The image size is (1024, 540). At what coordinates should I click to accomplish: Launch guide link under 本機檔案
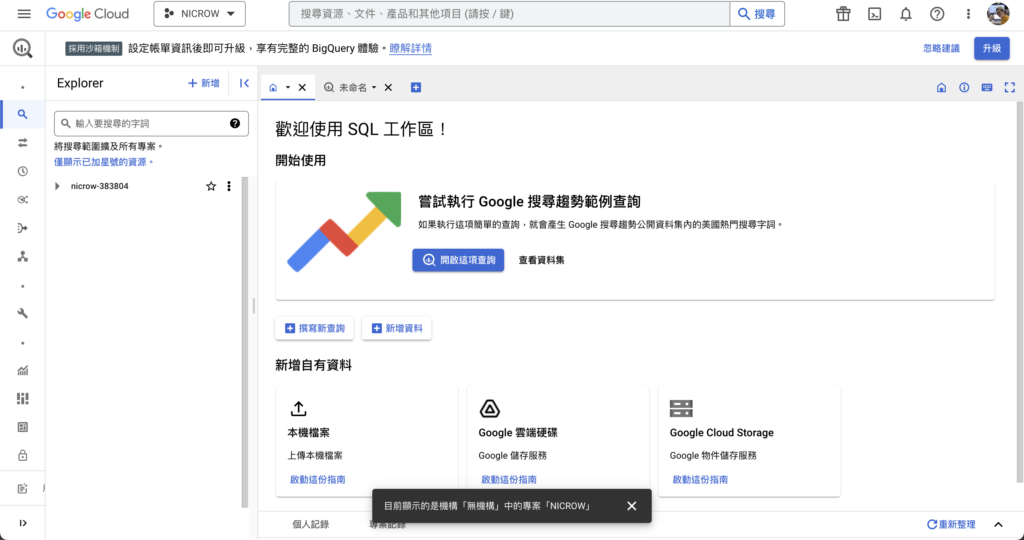pos(317,479)
